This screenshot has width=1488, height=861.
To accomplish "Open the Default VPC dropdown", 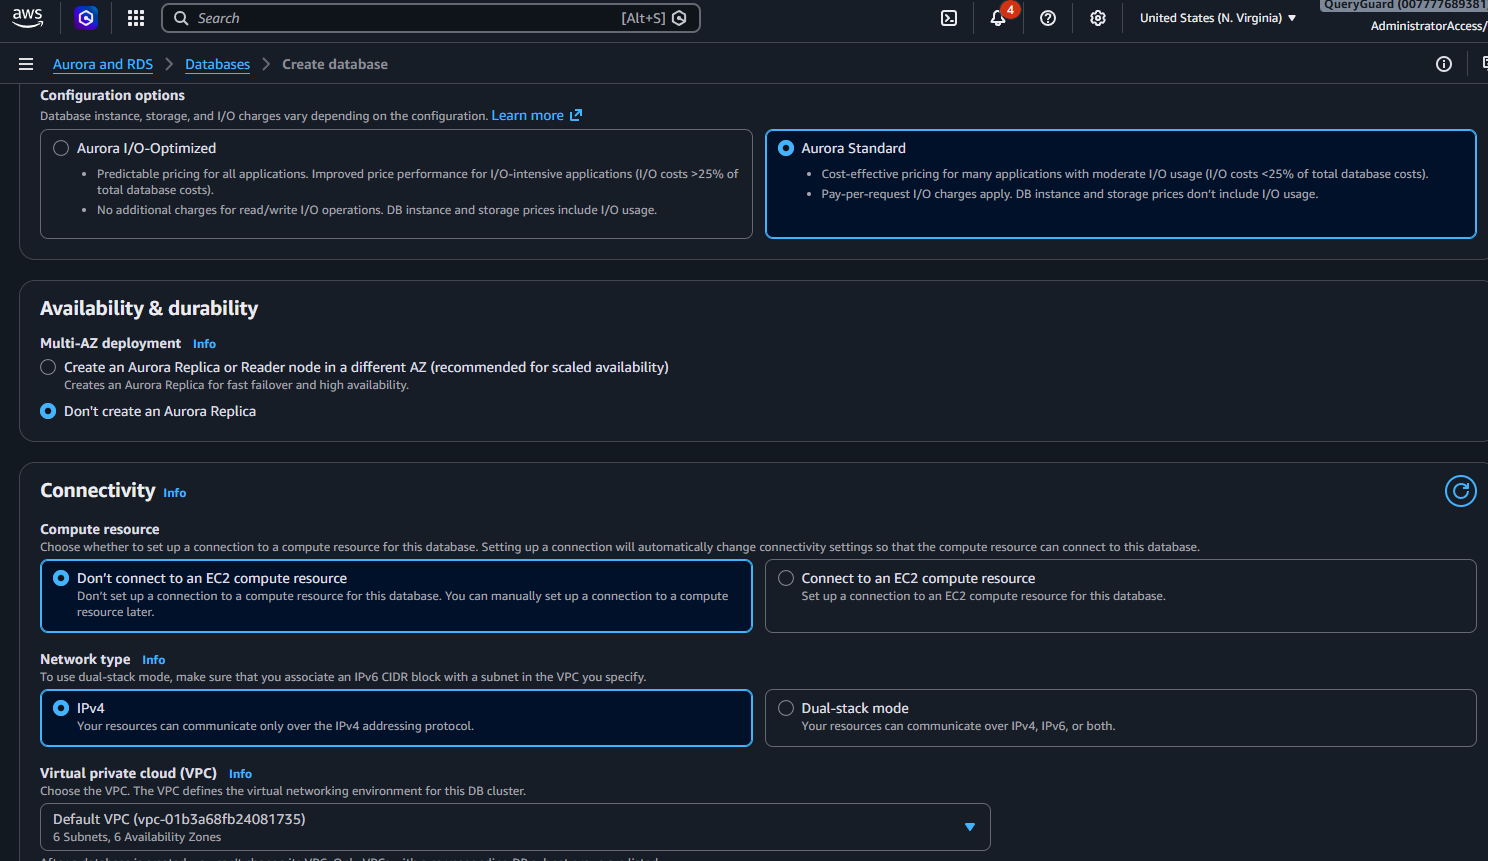I will [x=515, y=827].
